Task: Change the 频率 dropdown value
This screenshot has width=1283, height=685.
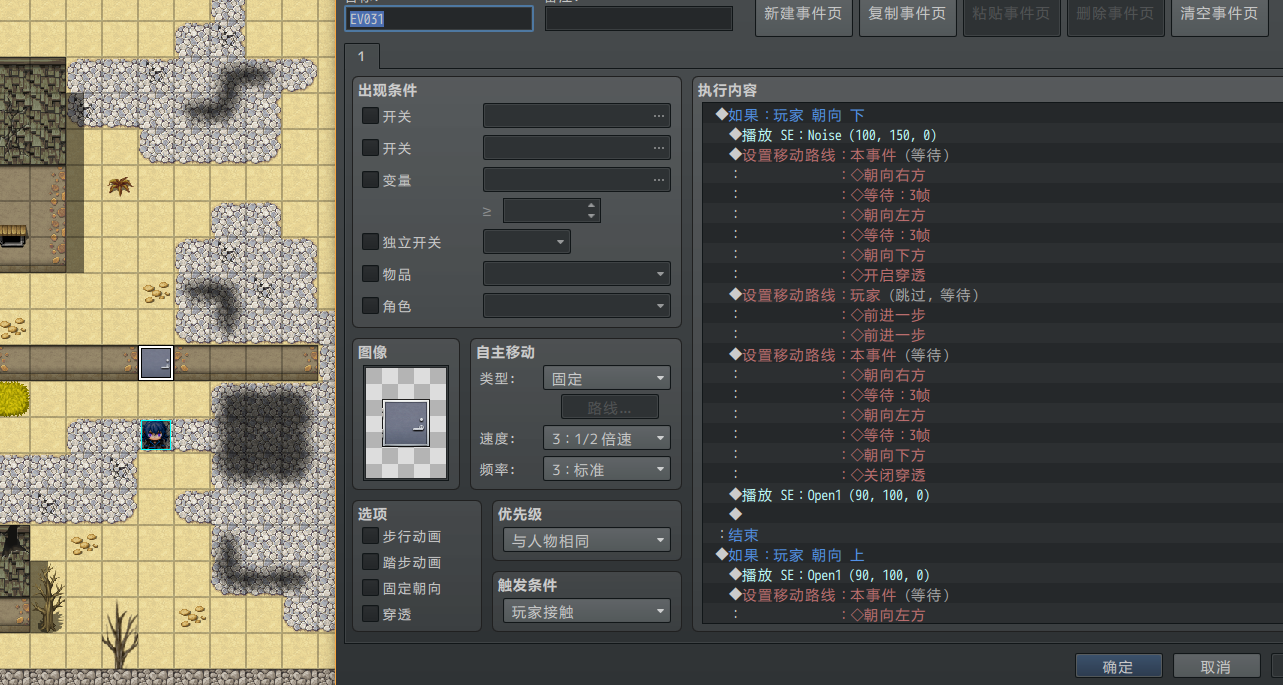Action: tap(607, 469)
